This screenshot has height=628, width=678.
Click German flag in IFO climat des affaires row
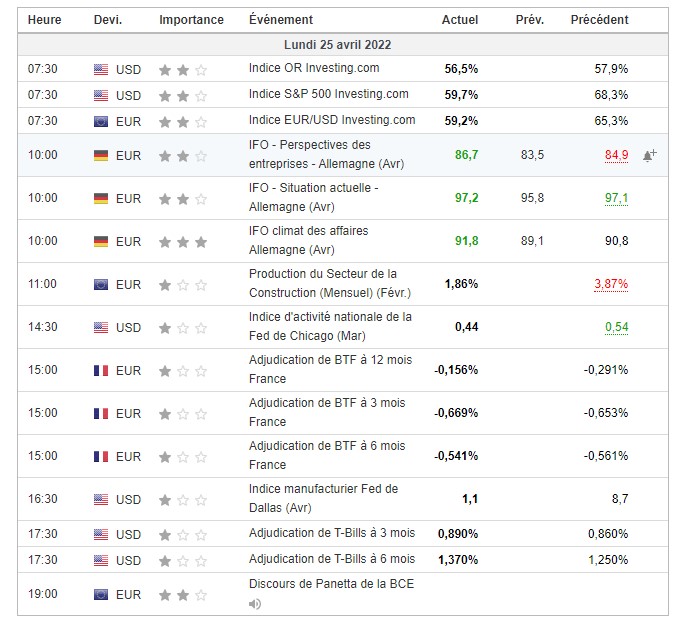pos(101,242)
